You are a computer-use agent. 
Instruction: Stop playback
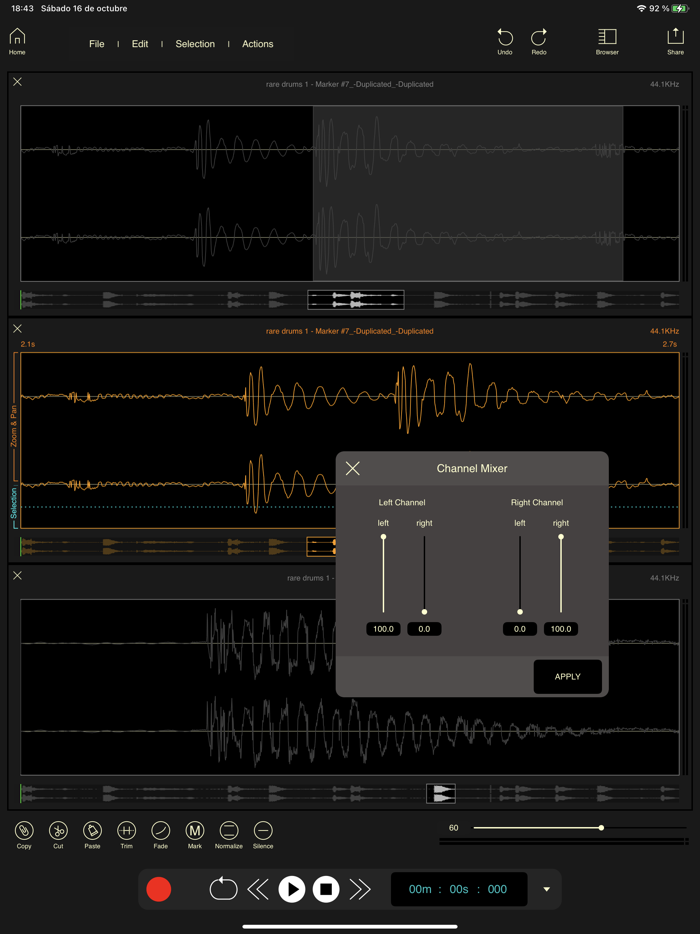[326, 889]
